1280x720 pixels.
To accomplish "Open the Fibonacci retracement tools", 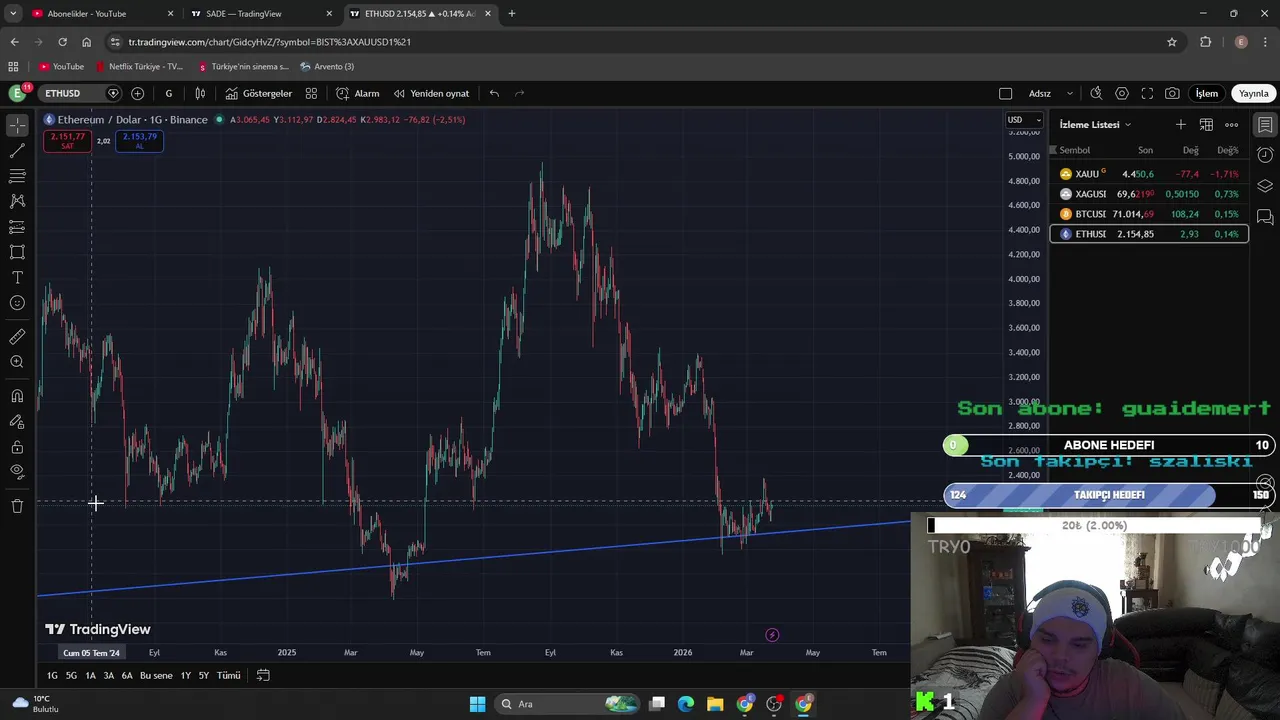I will pos(17,176).
